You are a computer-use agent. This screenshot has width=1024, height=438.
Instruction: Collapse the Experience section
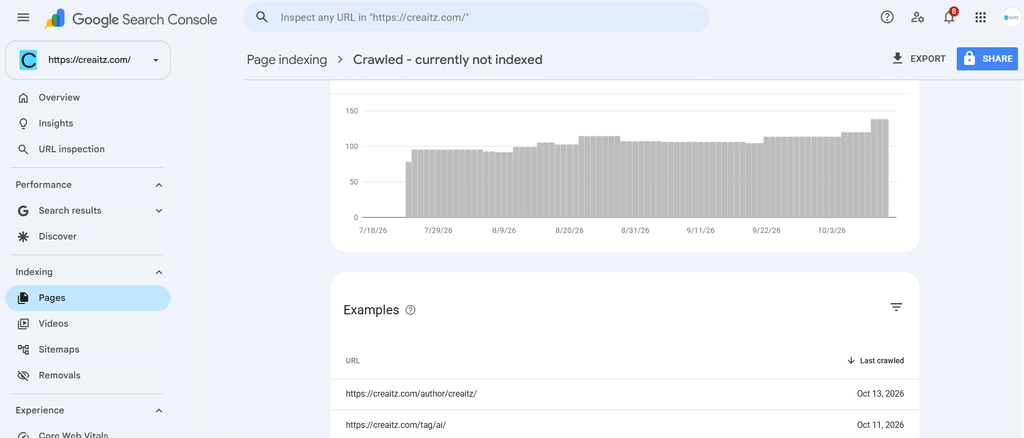click(x=159, y=411)
